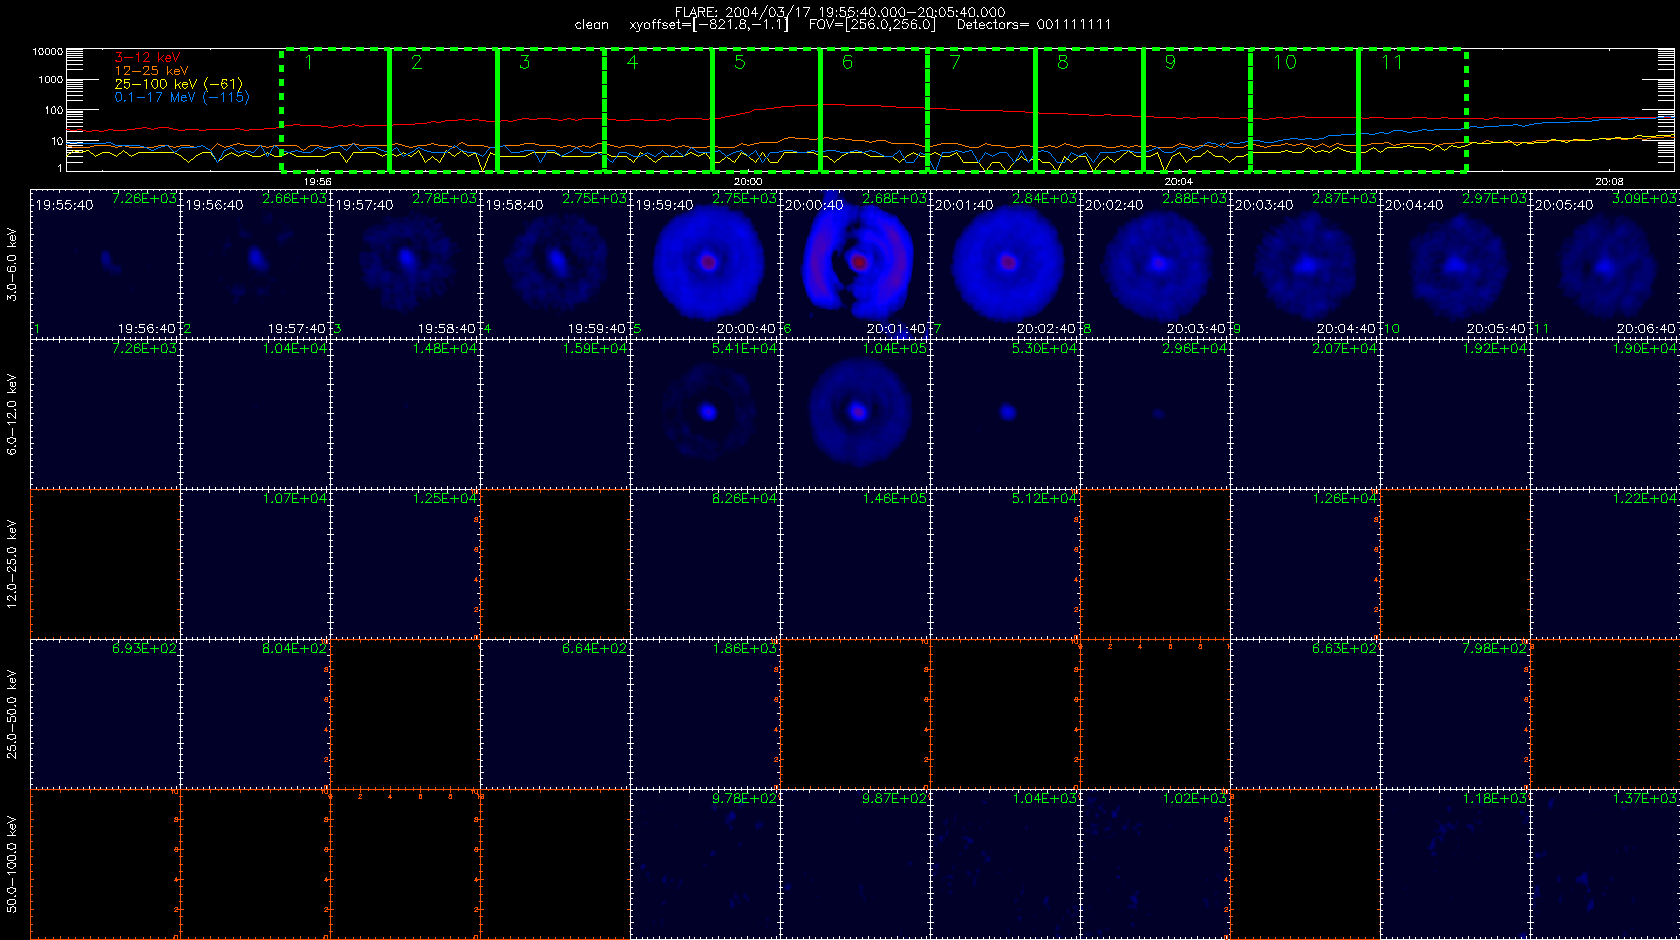Click the peak value '6.93E+02'
Viewport: 1680px width, 940px height.
pyautogui.click(x=145, y=649)
